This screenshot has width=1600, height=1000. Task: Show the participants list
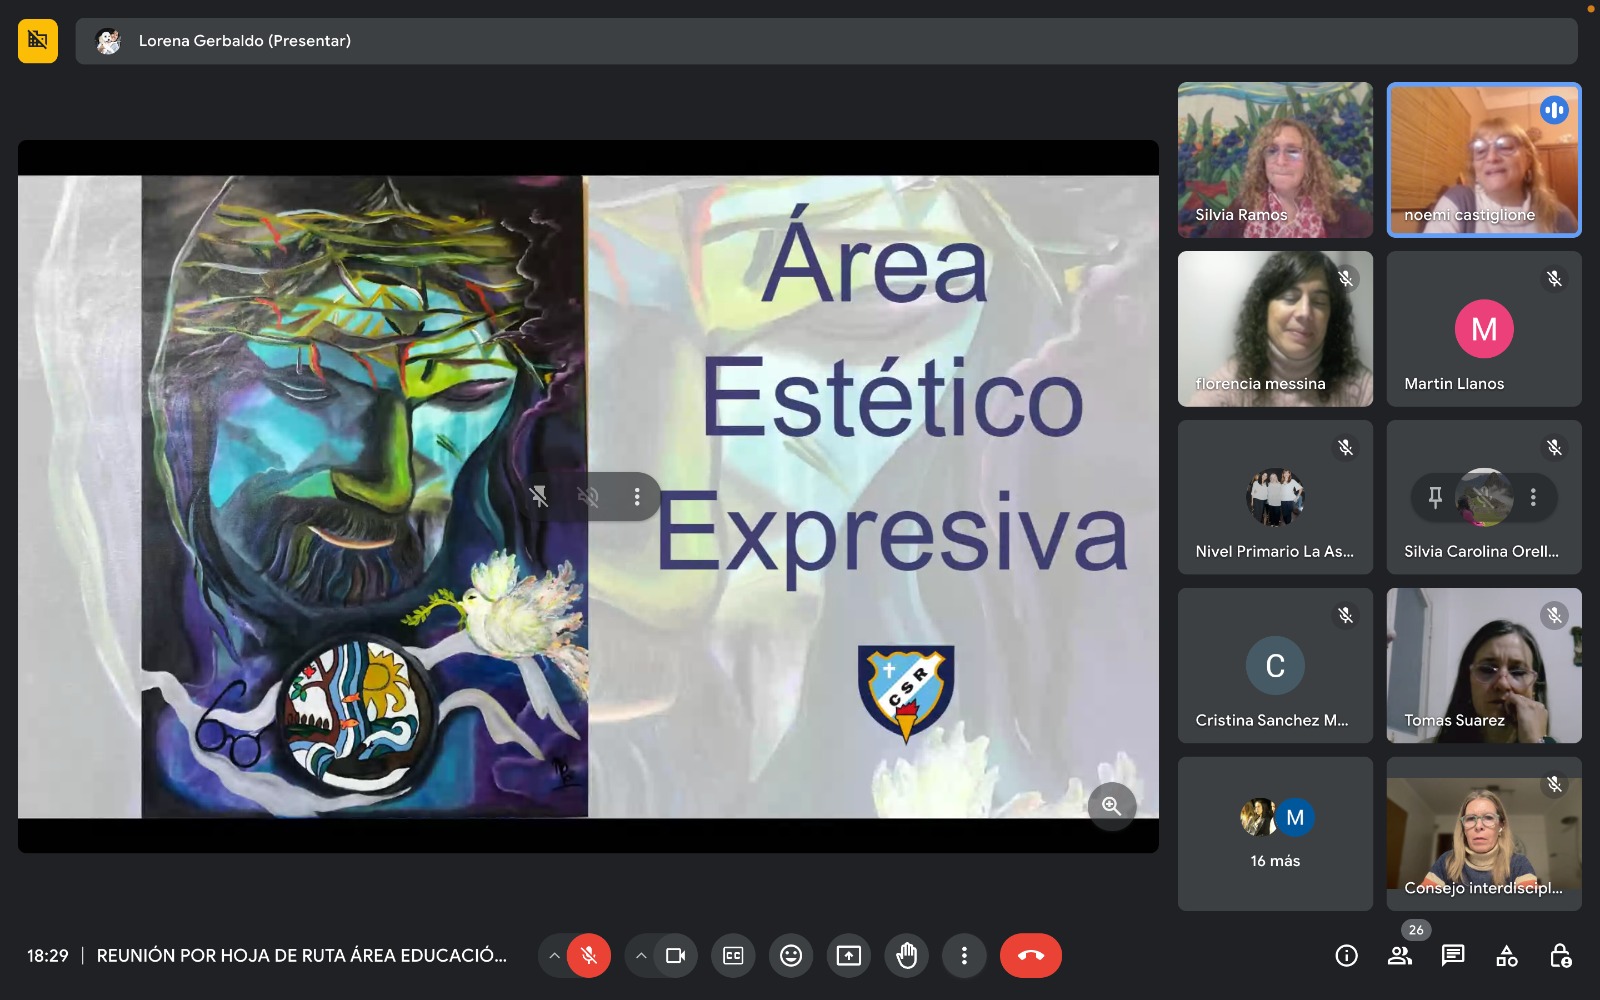(1400, 956)
